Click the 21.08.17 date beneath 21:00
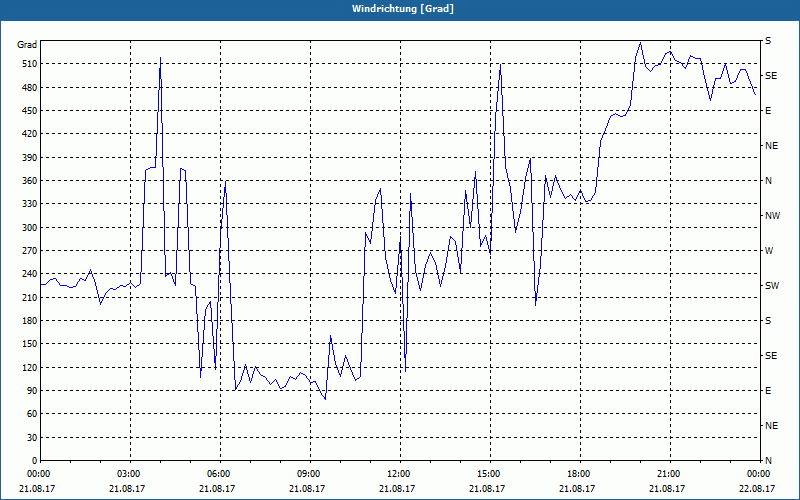Viewport: 800px width, 500px height. (x=667, y=488)
